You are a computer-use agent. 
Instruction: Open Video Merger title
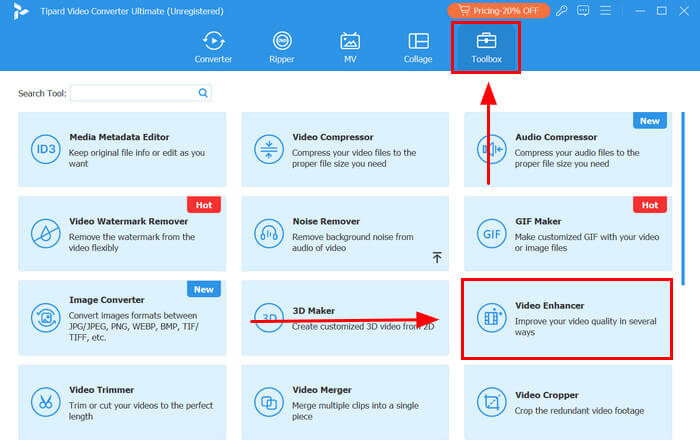click(321, 390)
